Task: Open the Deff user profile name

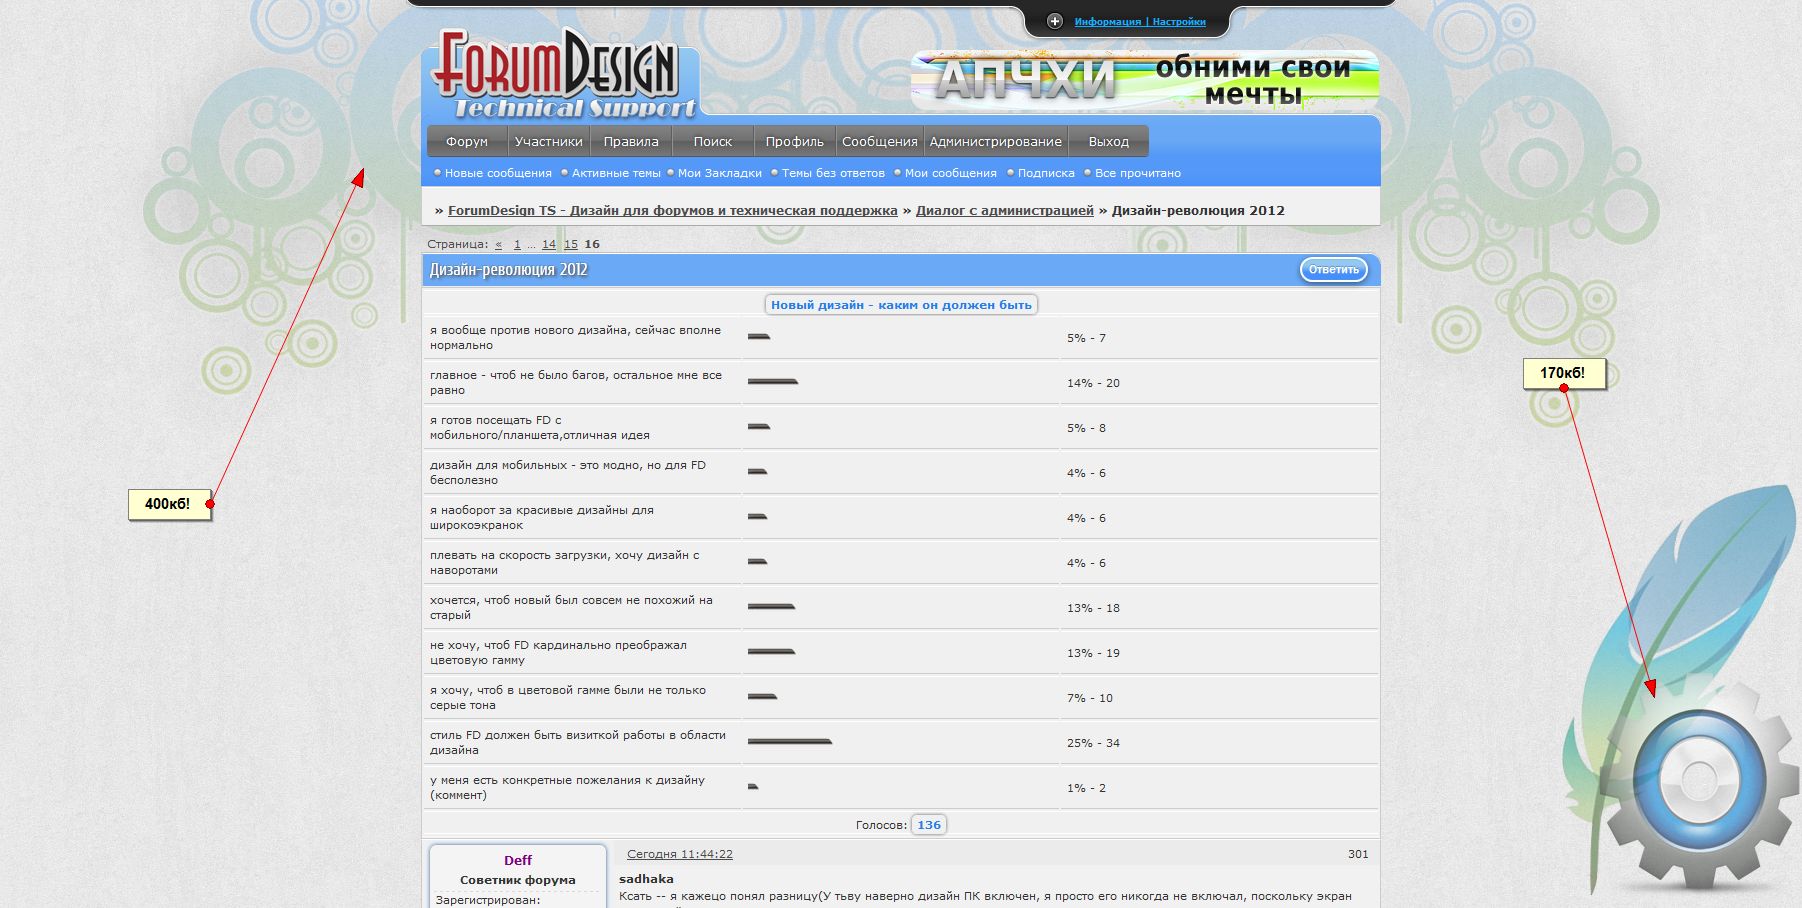Action: pos(518,860)
